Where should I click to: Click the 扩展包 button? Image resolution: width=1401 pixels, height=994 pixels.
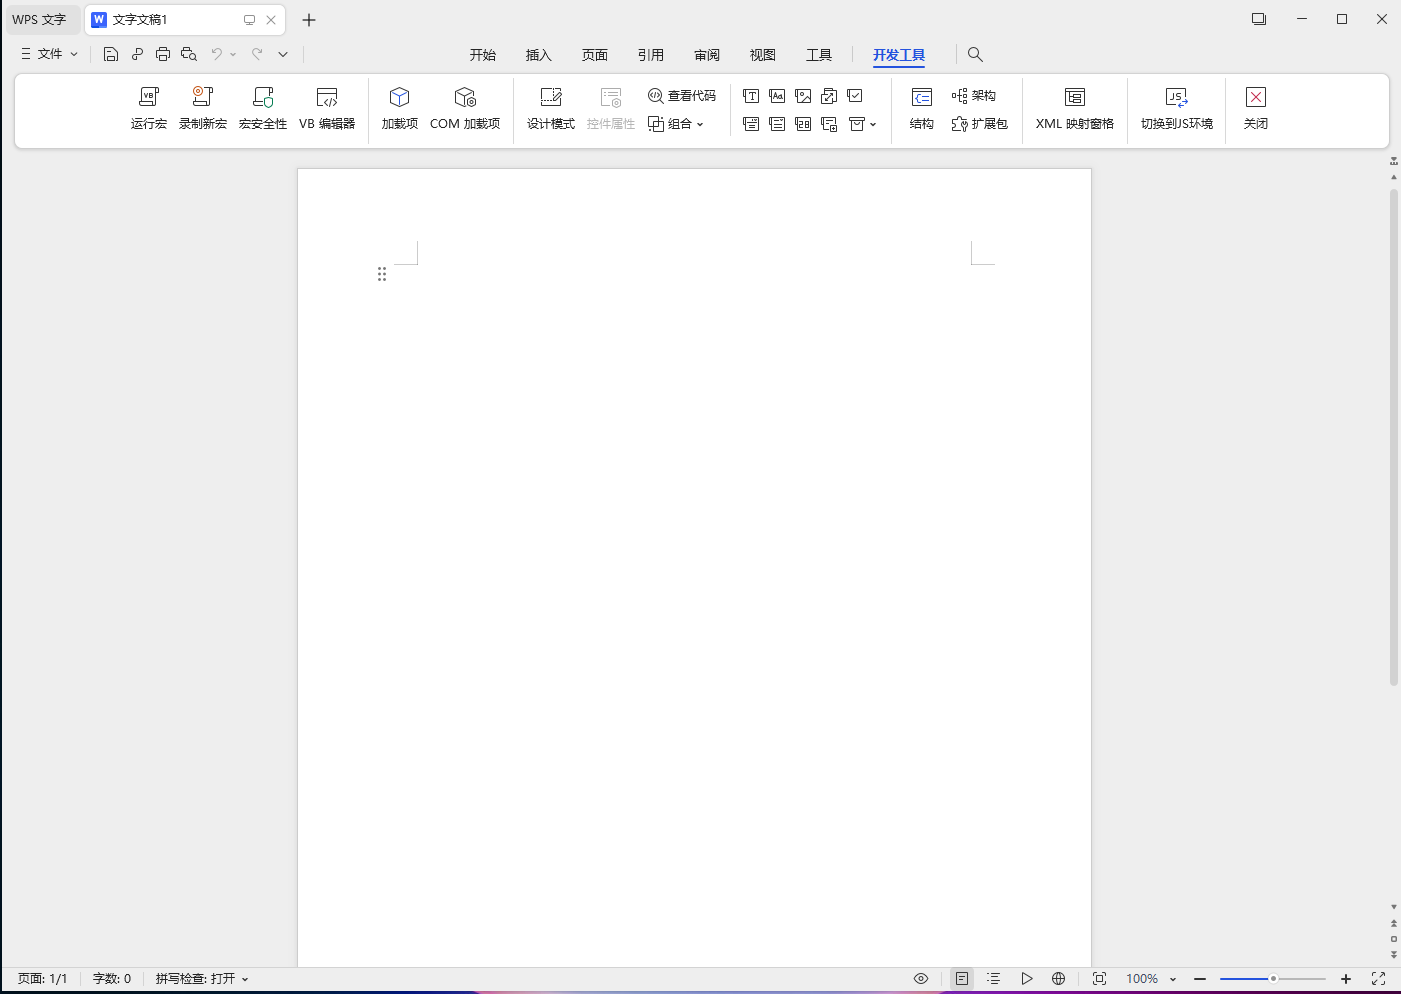980,124
